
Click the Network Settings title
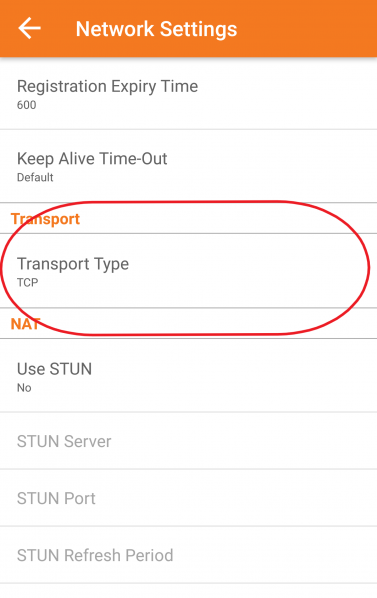coord(156,29)
